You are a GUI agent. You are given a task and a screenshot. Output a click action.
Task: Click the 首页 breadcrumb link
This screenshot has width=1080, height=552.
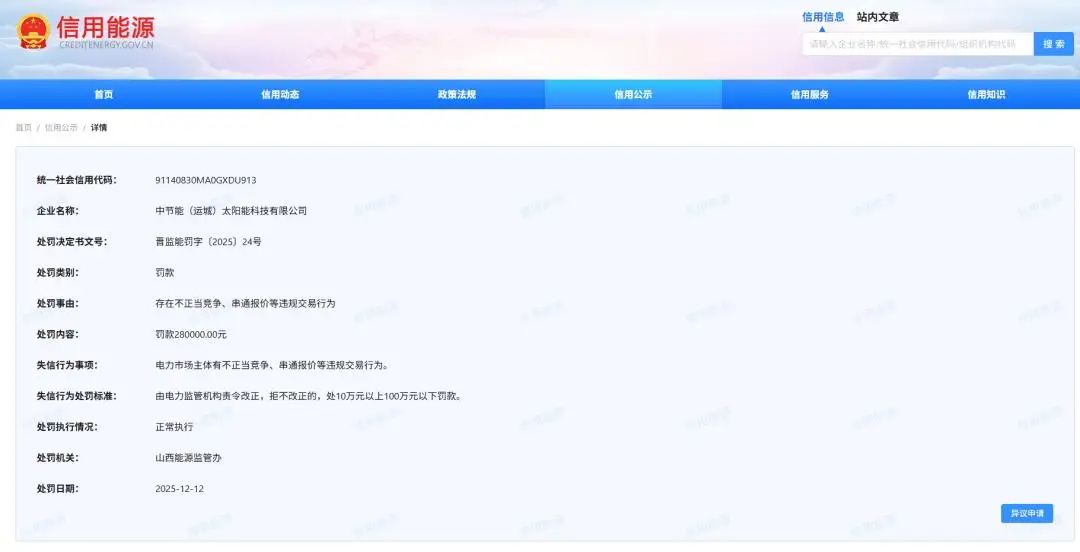click(x=23, y=128)
